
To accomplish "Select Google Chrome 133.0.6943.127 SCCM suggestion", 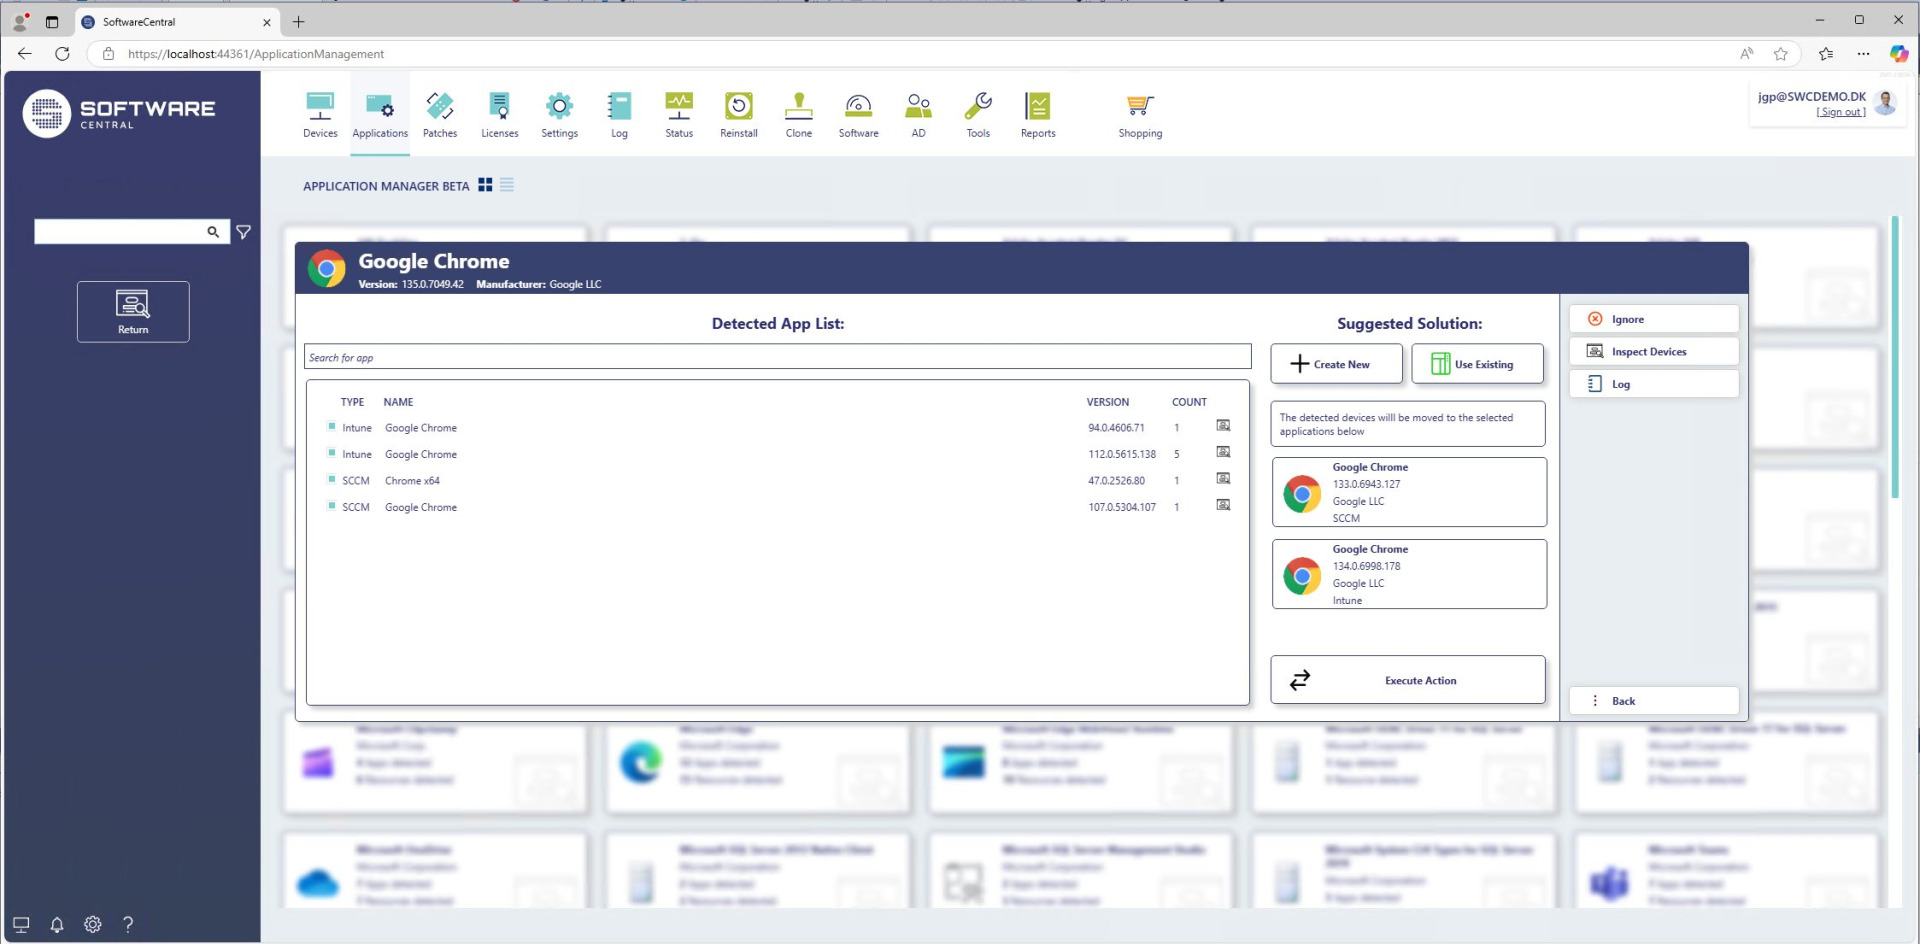I will (1409, 492).
